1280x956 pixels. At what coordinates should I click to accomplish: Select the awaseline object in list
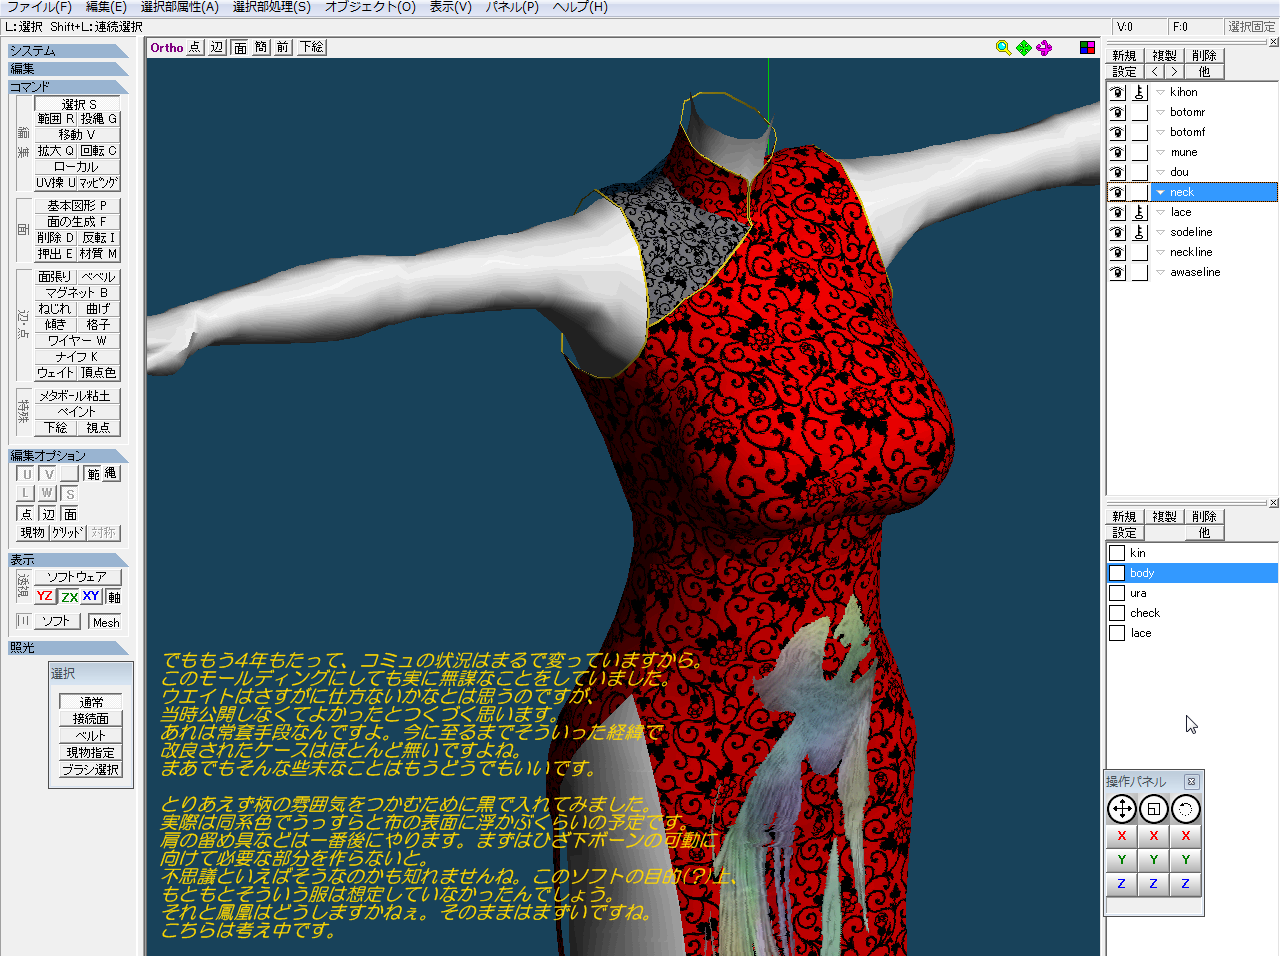pyautogui.click(x=1195, y=272)
